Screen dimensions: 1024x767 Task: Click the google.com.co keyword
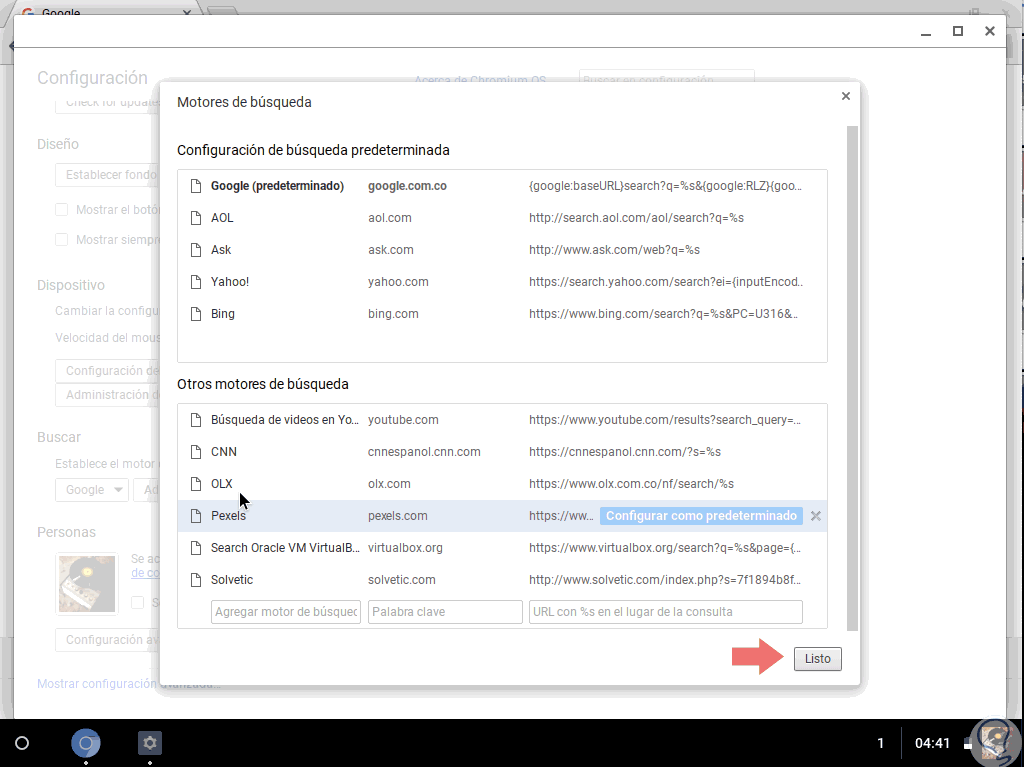(408, 186)
